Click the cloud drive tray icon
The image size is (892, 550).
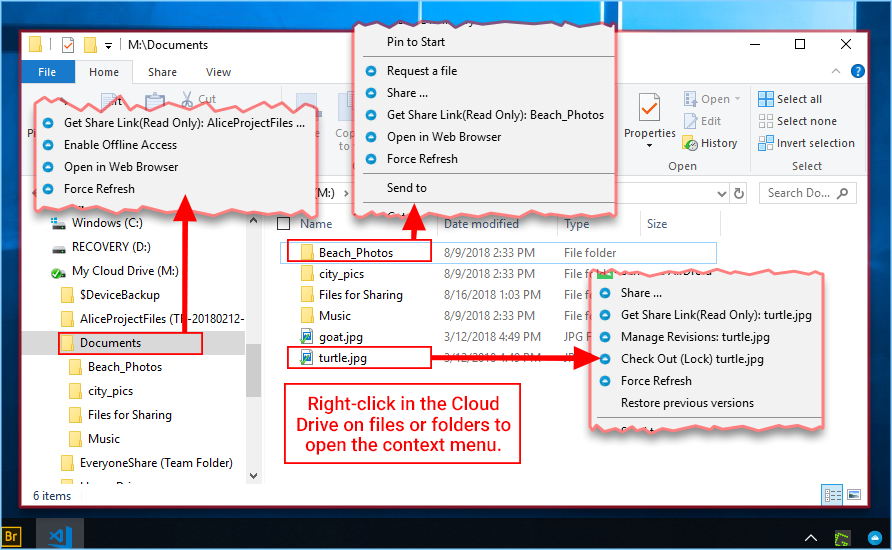874,537
